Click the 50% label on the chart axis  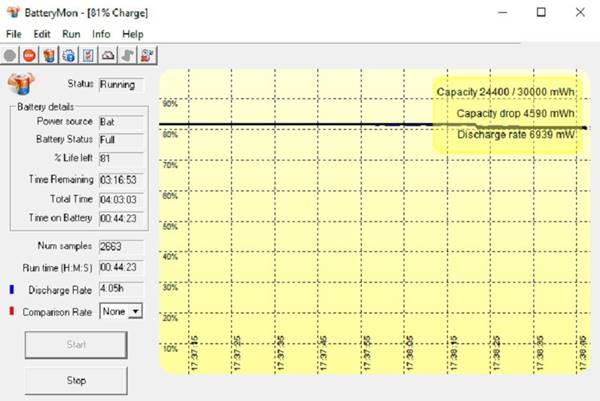pyautogui.click(x=170, y=226)
